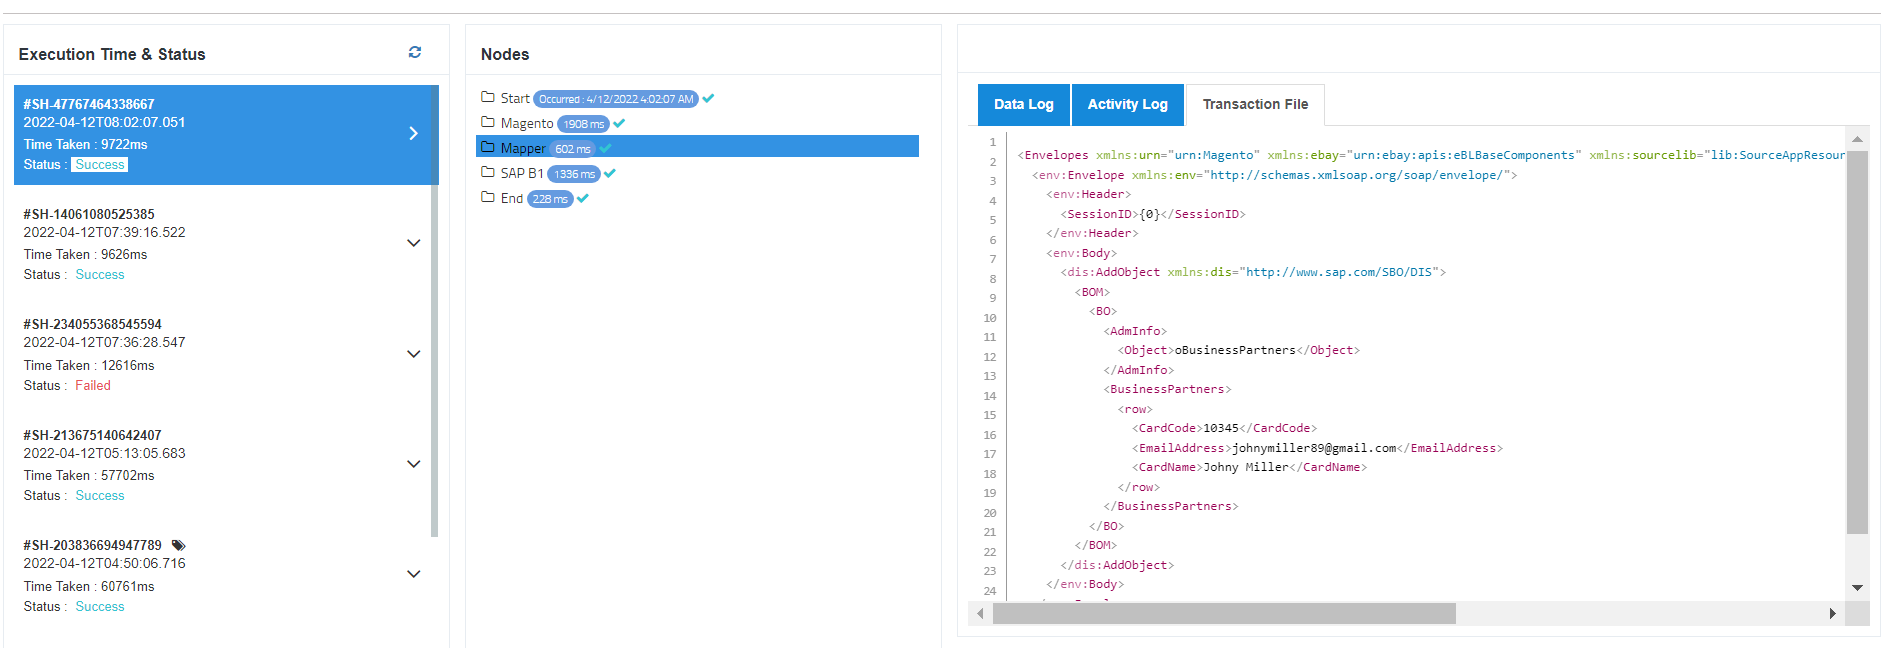This screenshot has height=648, width=1888.
Task: Click the horizontal scrollbar under the XML viewer
Action: (1224, 613)
